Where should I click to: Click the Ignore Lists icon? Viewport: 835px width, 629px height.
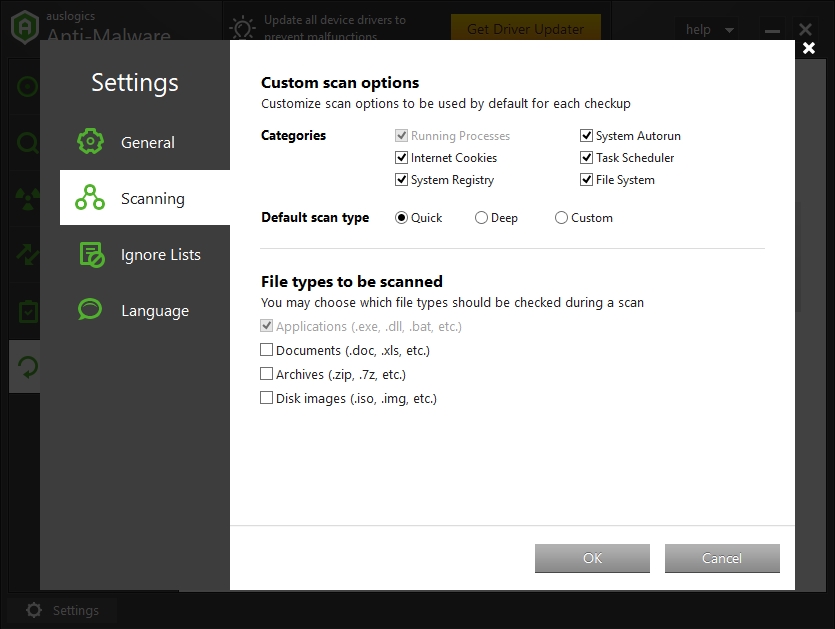coord(91,255)
